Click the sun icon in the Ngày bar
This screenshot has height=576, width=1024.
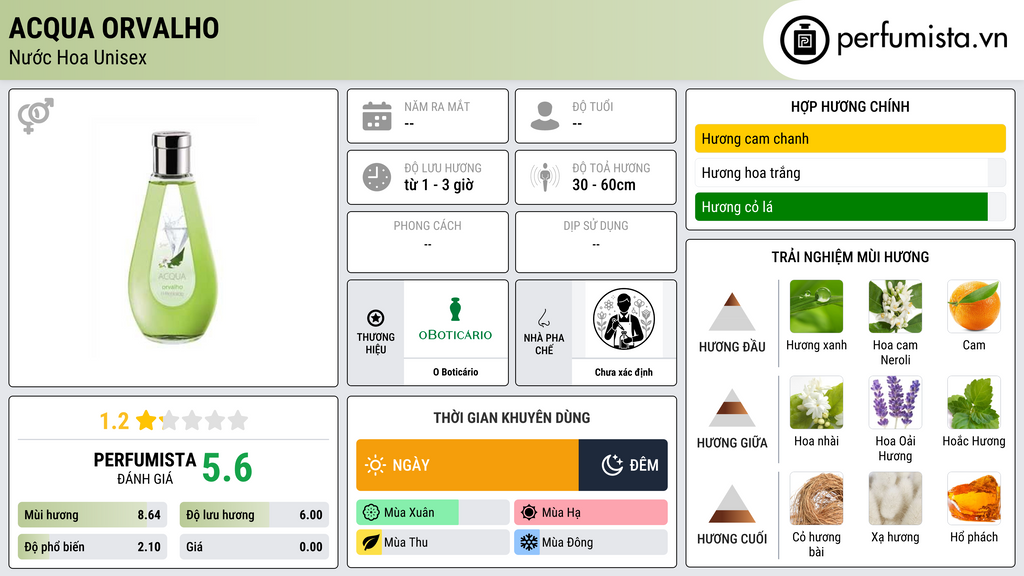pyautogui.click(x=375, y=465)
